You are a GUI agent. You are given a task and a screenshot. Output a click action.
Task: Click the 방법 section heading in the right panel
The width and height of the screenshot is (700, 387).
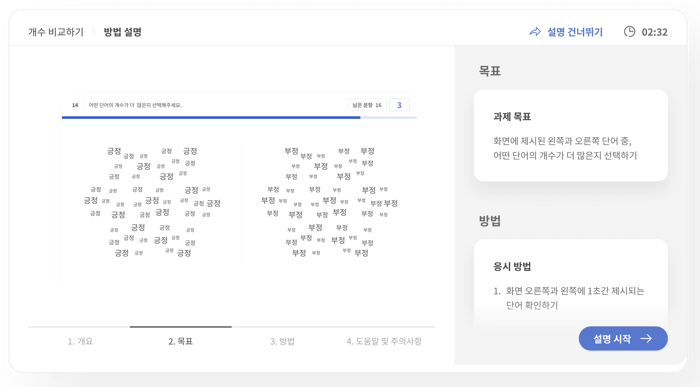pyautogui.click(x=490, y=221)
